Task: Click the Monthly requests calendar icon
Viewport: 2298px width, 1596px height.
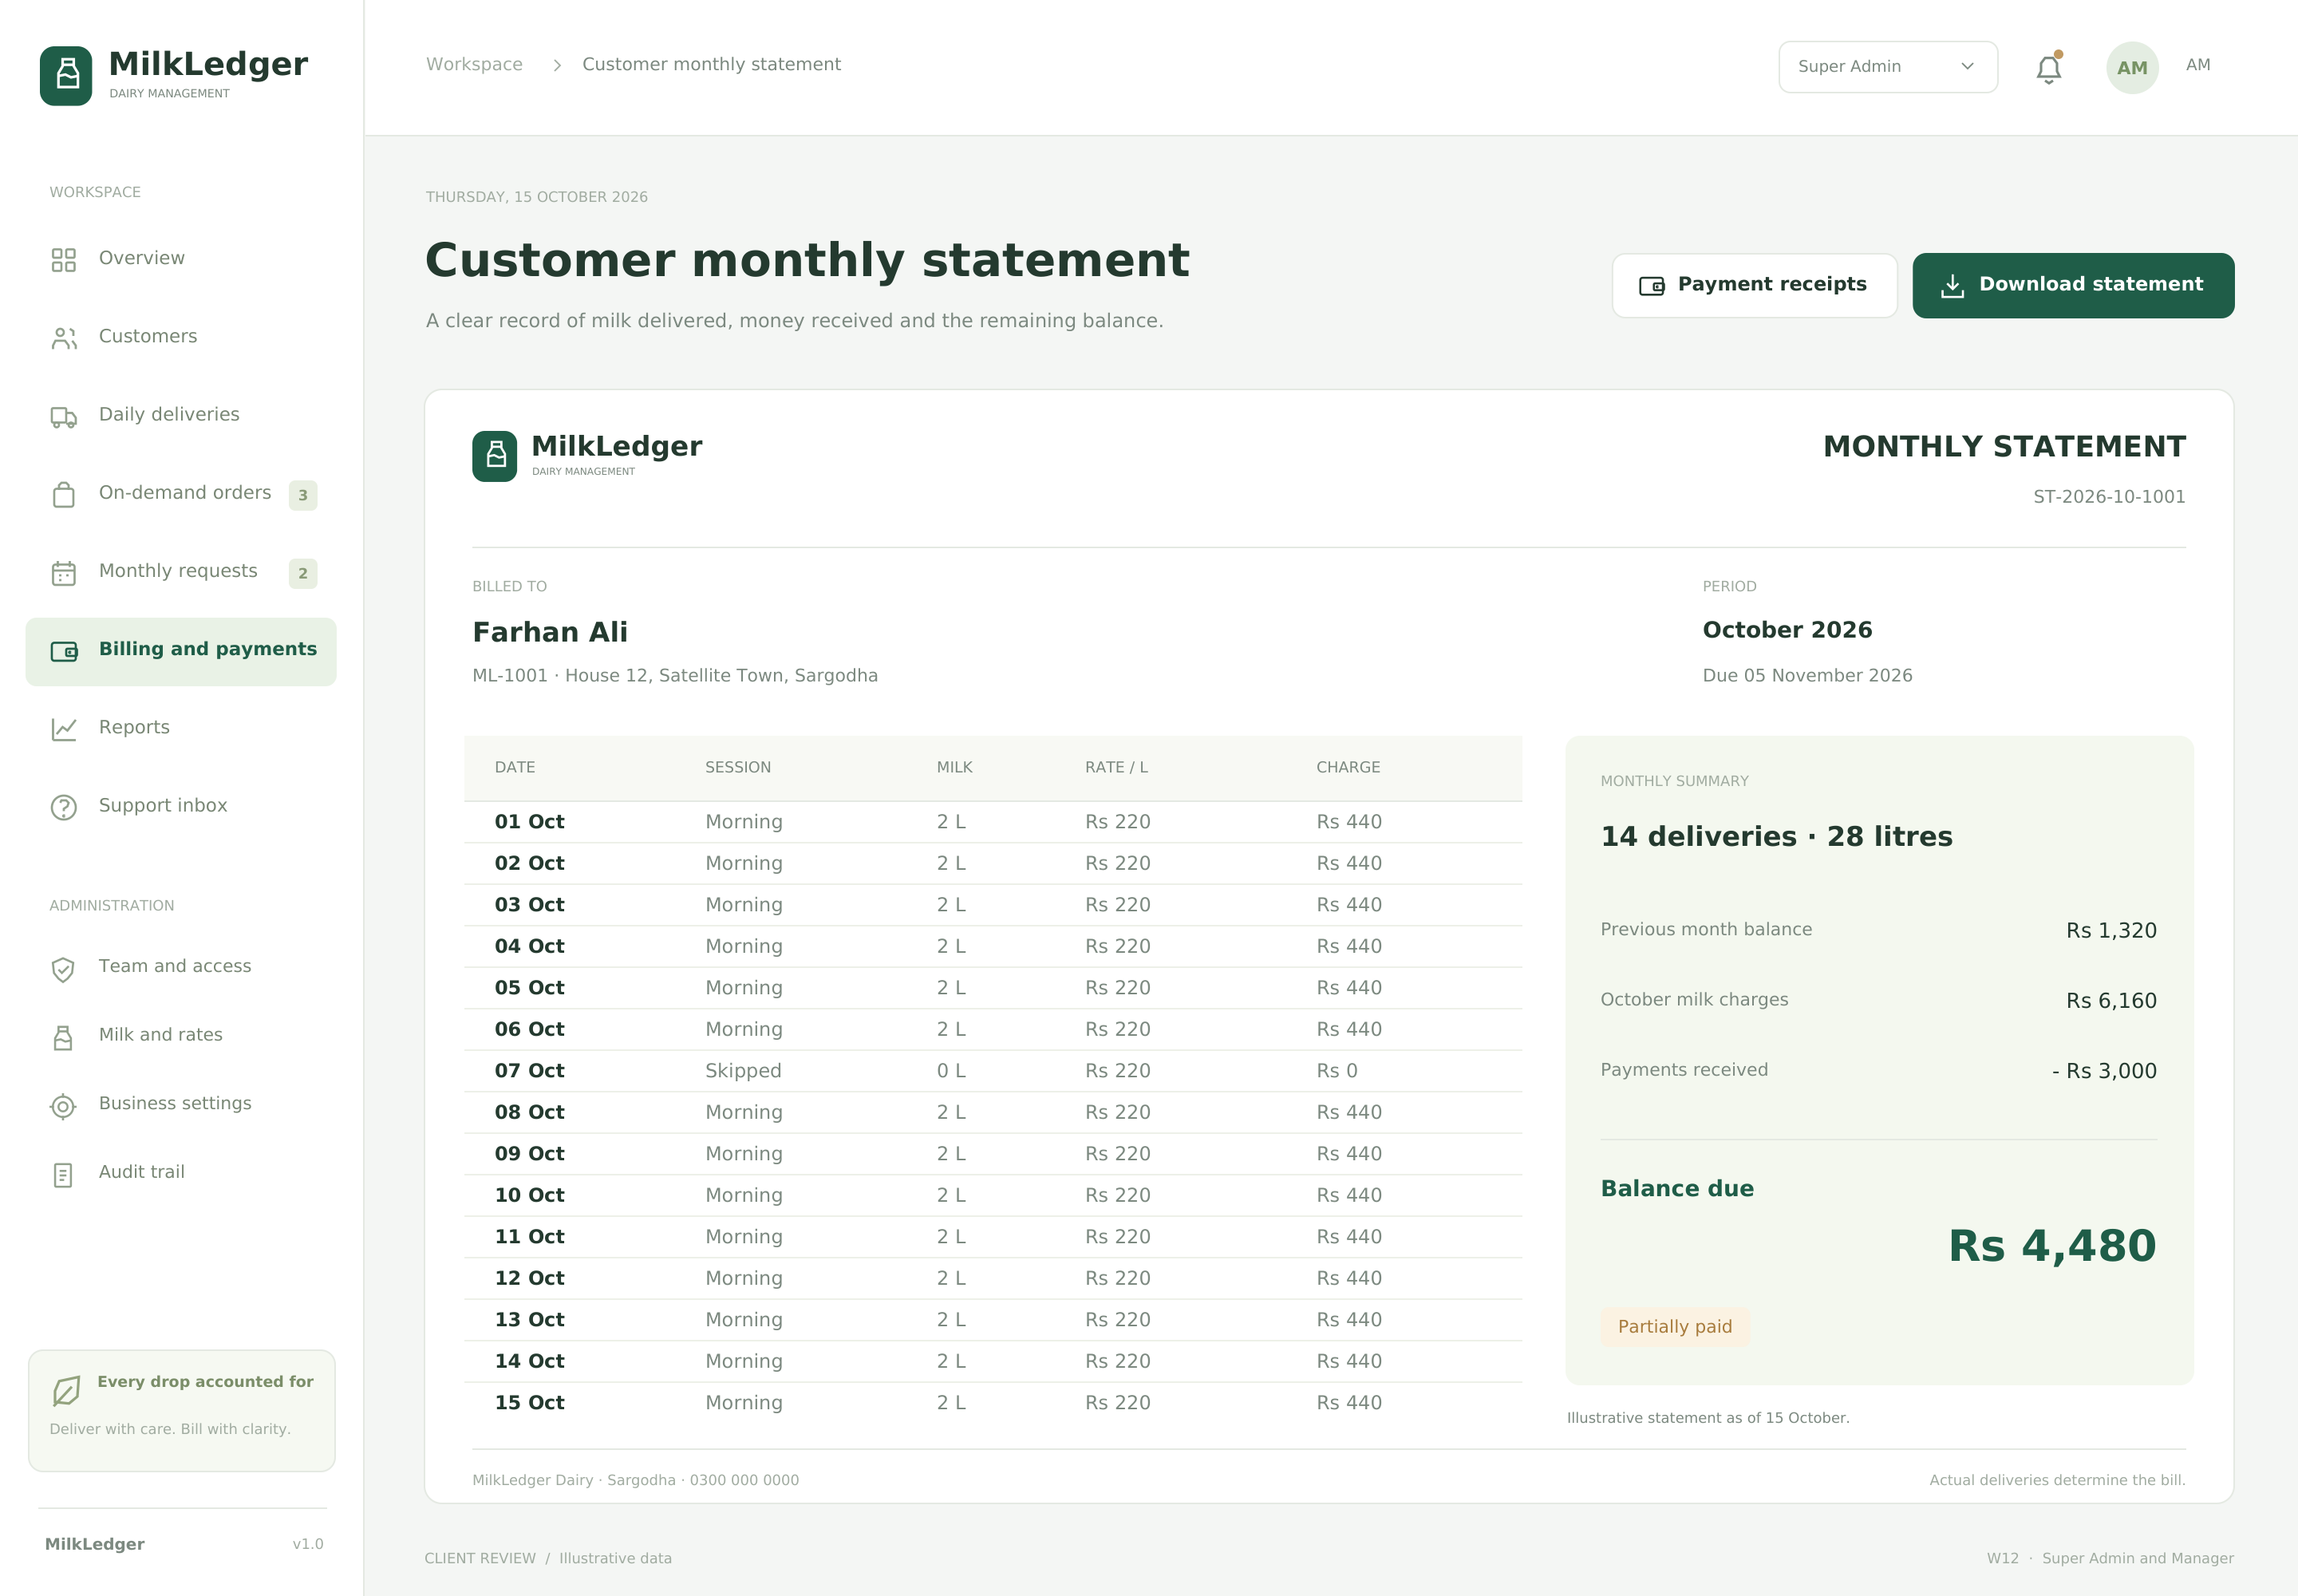Action: pyautogui.click(x=64, y=573)
